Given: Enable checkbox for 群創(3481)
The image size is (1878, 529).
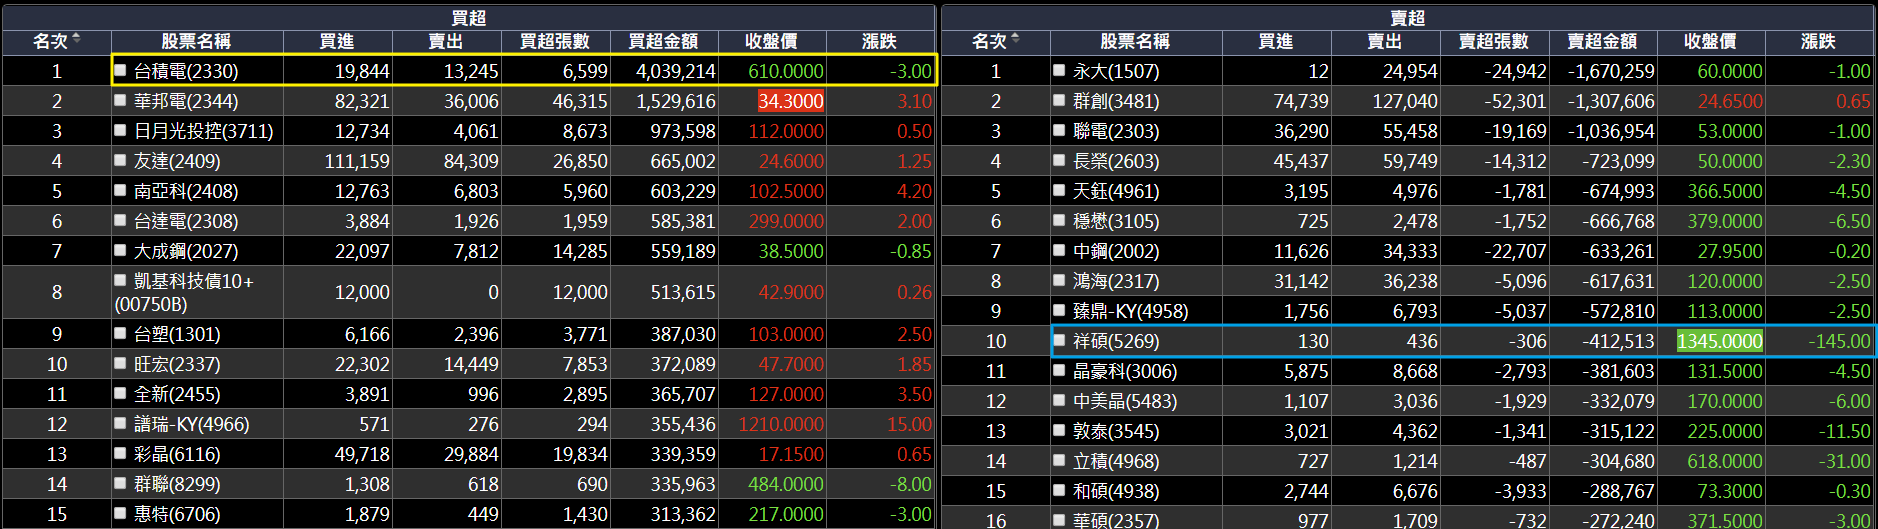Looking at the screenshot, I should pyautogui.click(x=1059, y=100).
